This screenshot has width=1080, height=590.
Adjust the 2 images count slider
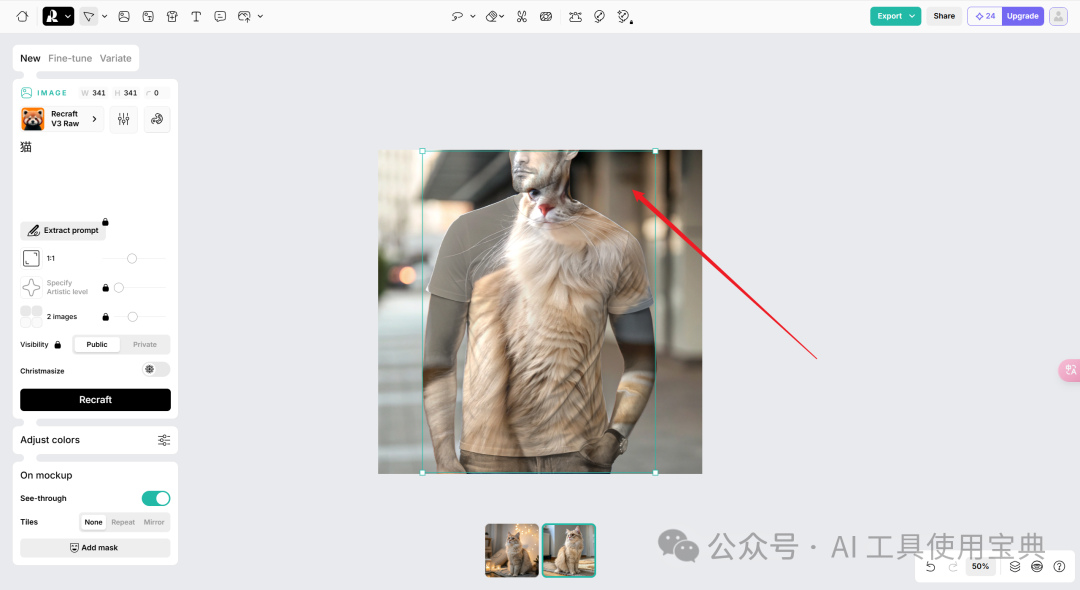click(130, 316)
